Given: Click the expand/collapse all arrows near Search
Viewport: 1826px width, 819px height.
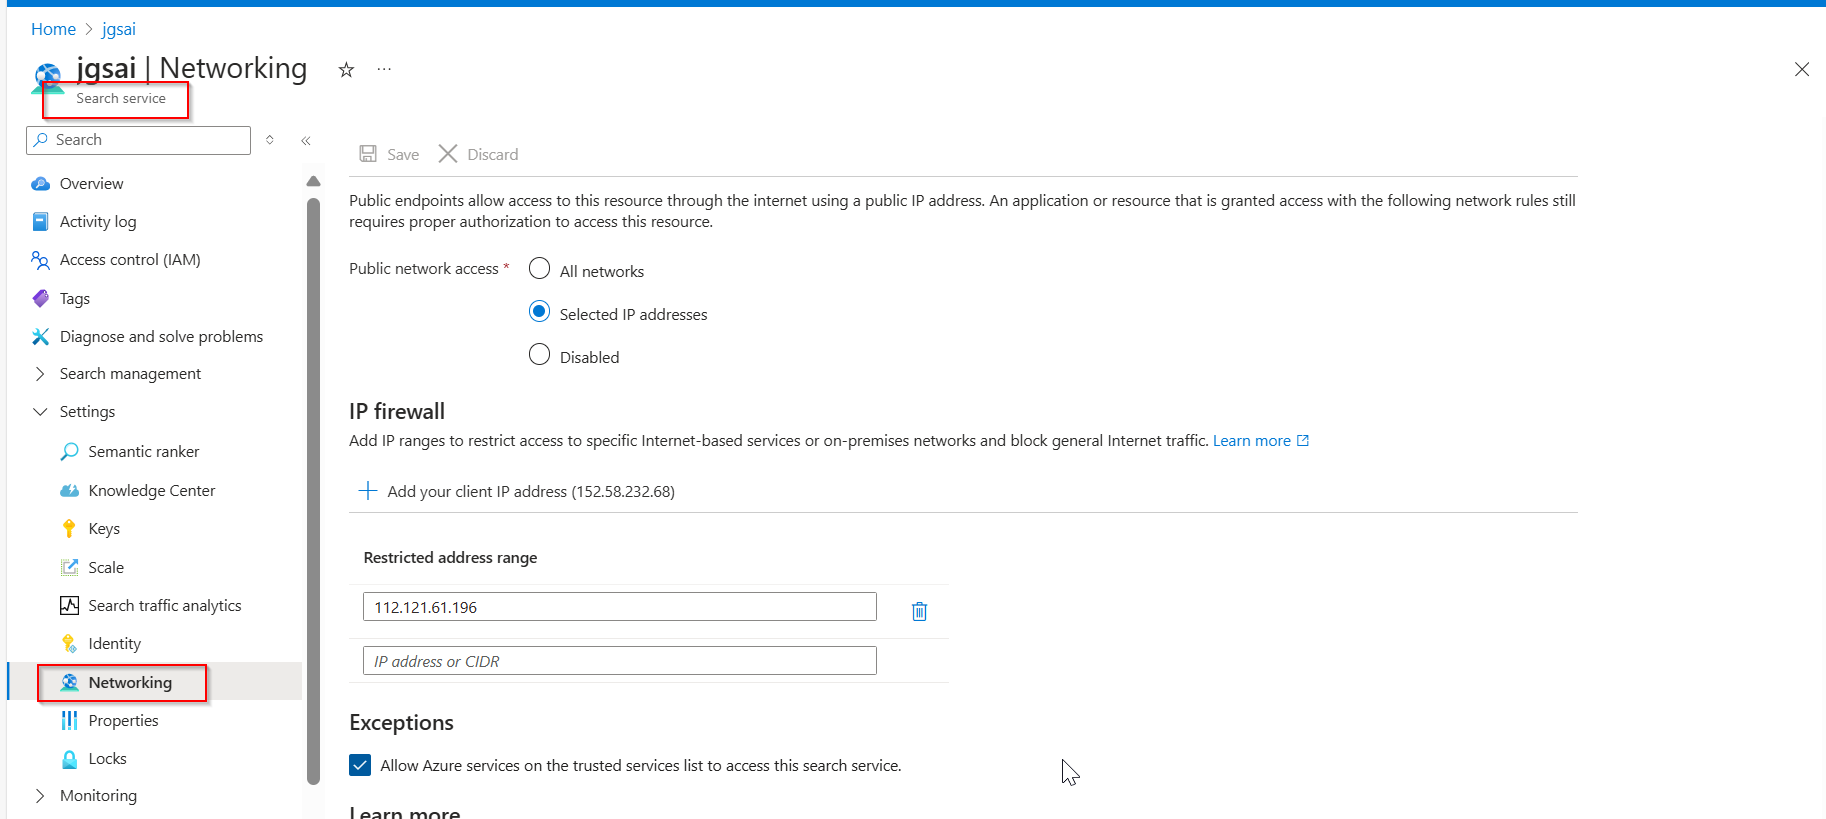Looking at the screenshot, I should click(270, 140).
